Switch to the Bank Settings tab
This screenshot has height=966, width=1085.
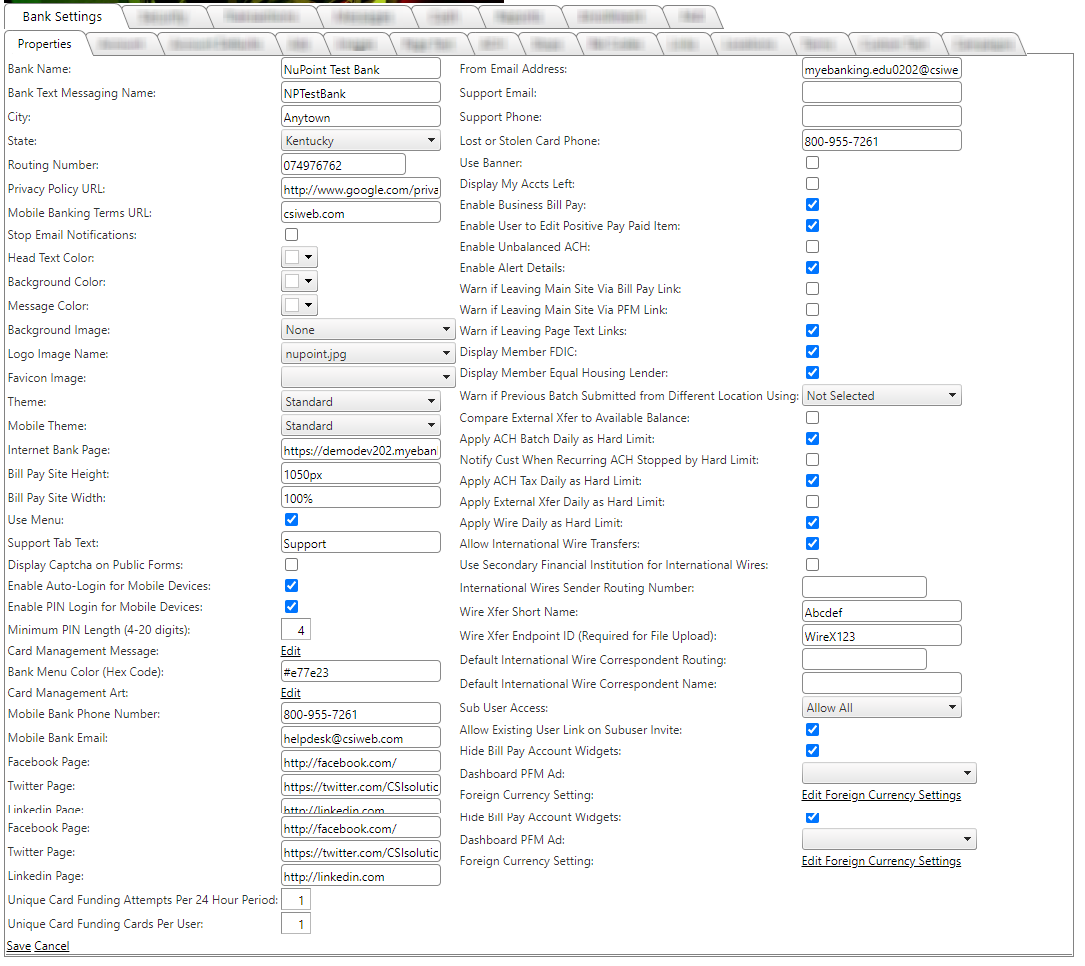point(62,17)
